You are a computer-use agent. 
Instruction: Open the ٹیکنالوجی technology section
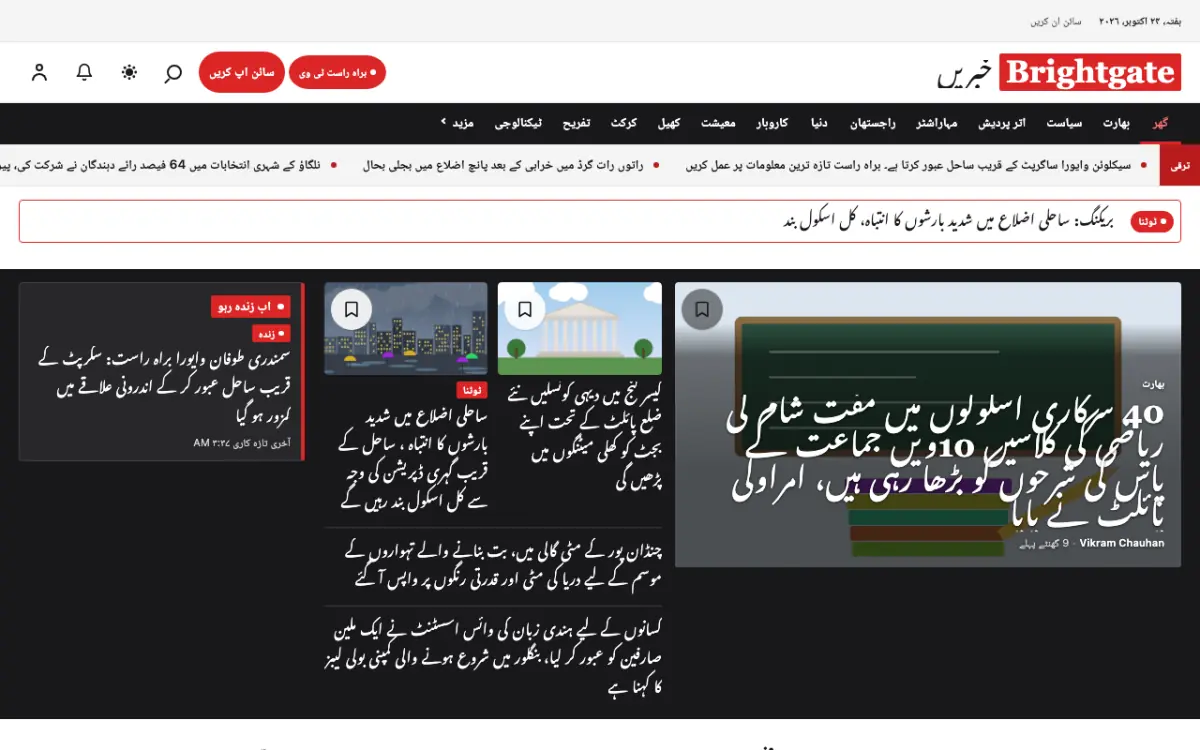pos(520,123)
